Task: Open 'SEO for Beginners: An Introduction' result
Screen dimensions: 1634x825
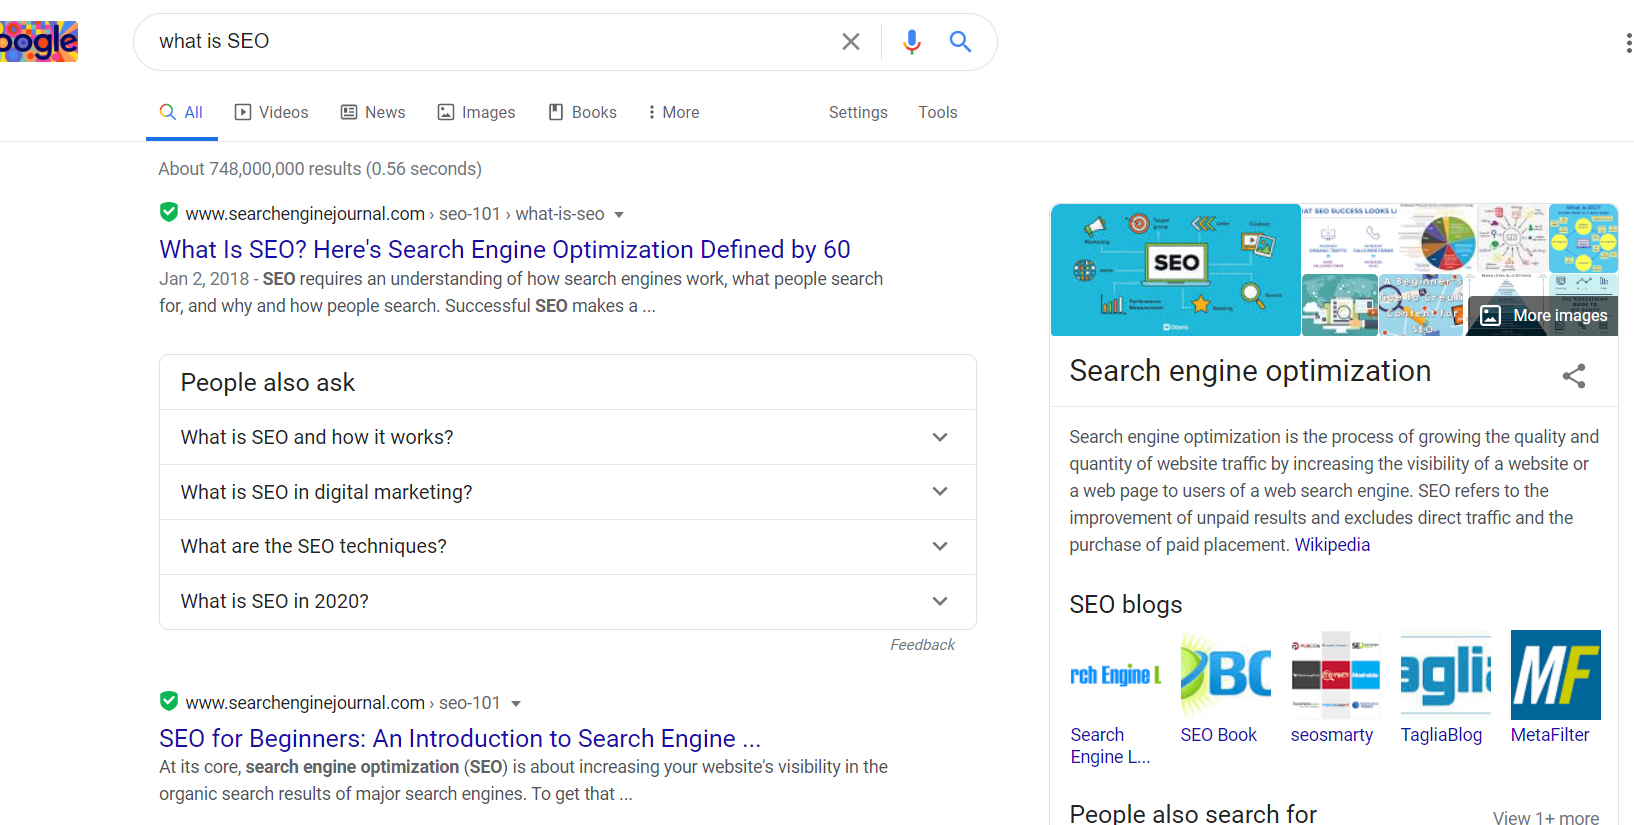Action: point(460,738)
